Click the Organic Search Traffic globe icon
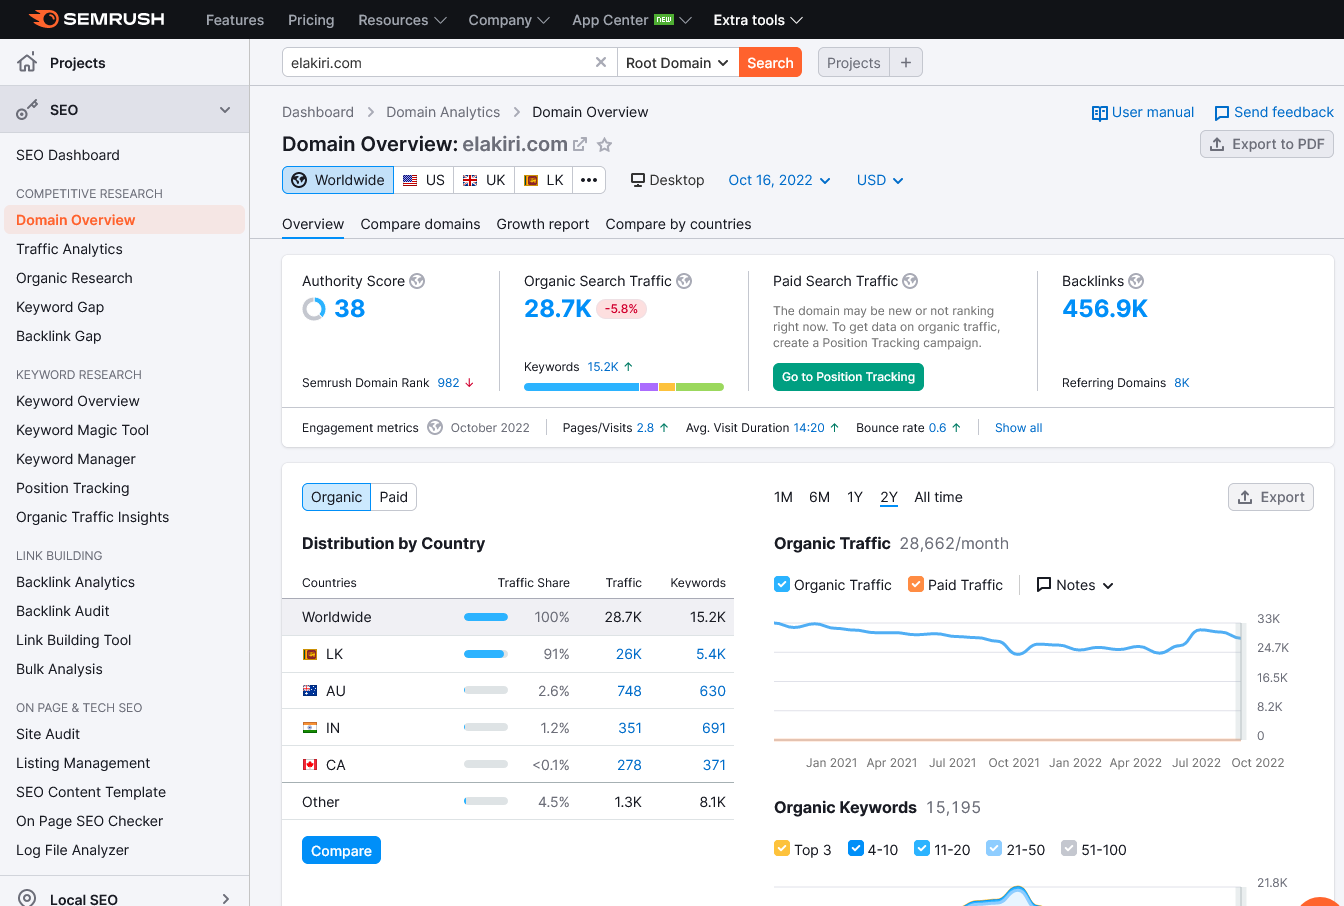The height and width of the screenshot is (906, 1344). point(684,281)
